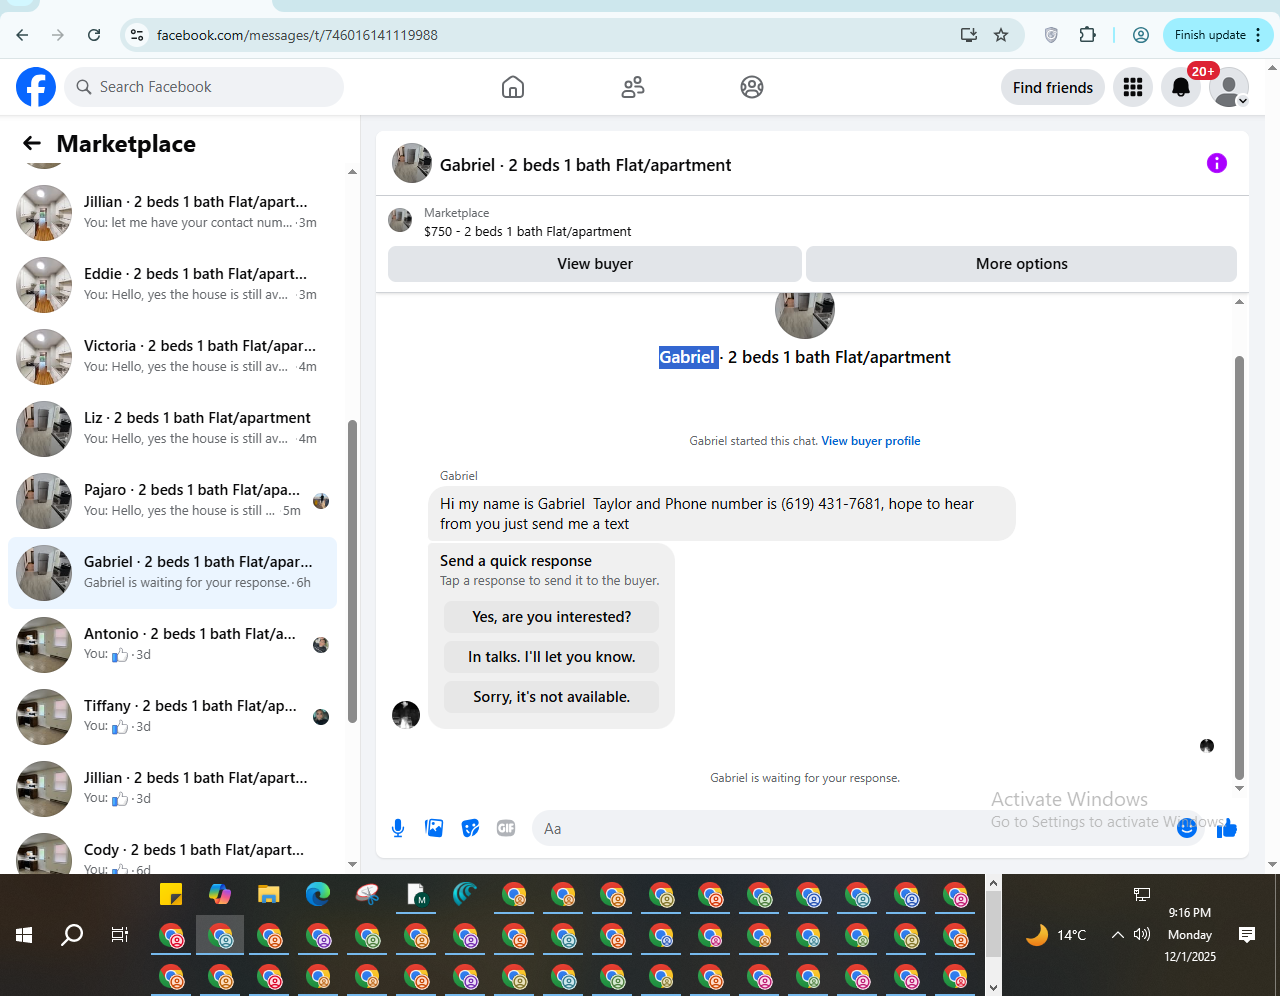This screenshot has height=996, width=1280.
Task: Click the View buyer button
Action: (595, 264)
